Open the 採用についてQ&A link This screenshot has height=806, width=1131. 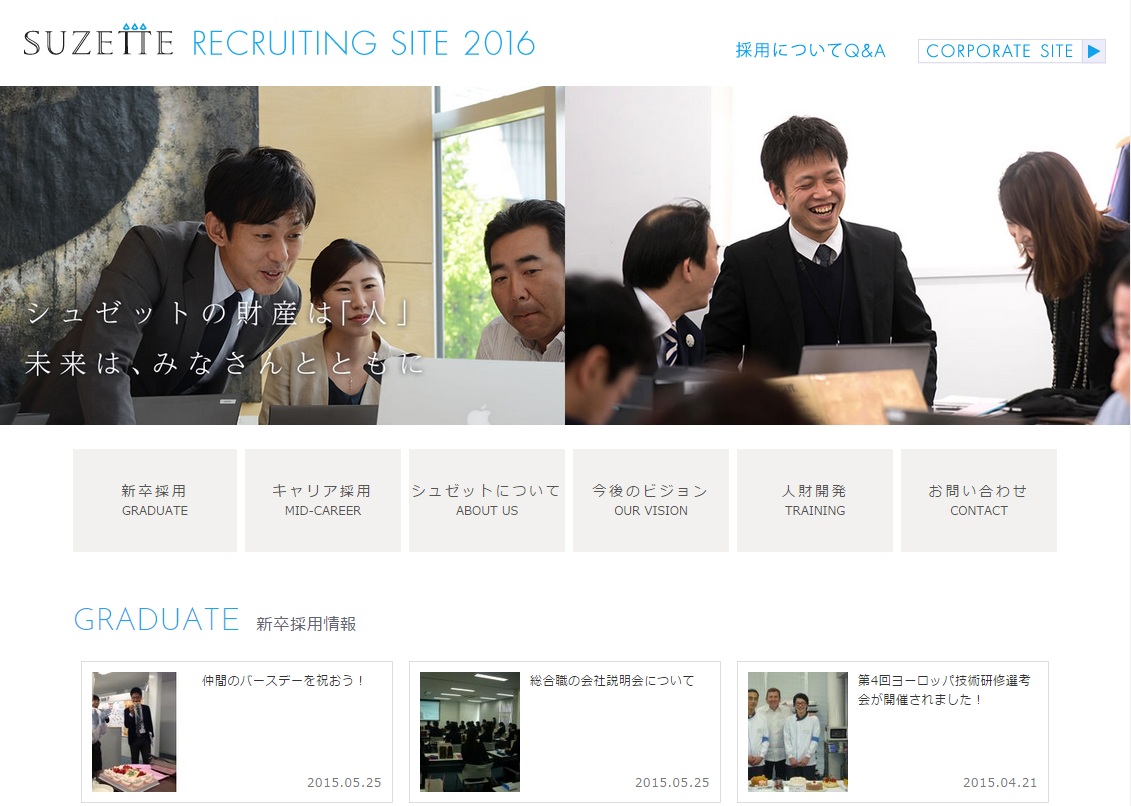810,51
